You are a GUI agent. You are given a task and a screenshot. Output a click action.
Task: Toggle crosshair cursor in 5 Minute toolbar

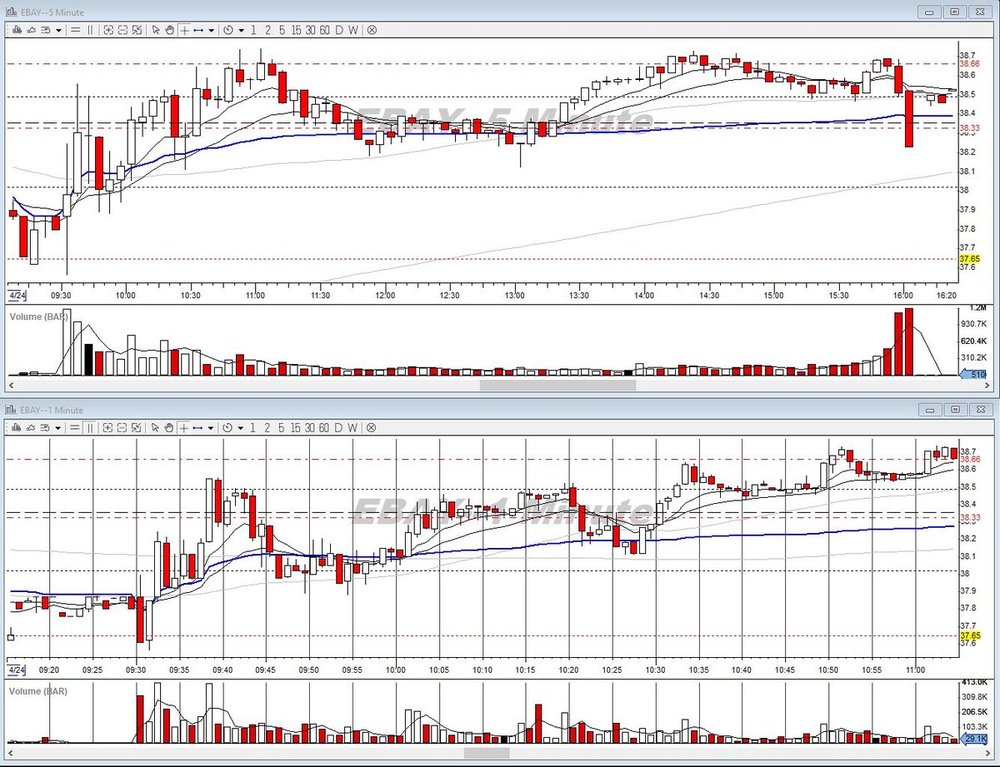point(184,30)
